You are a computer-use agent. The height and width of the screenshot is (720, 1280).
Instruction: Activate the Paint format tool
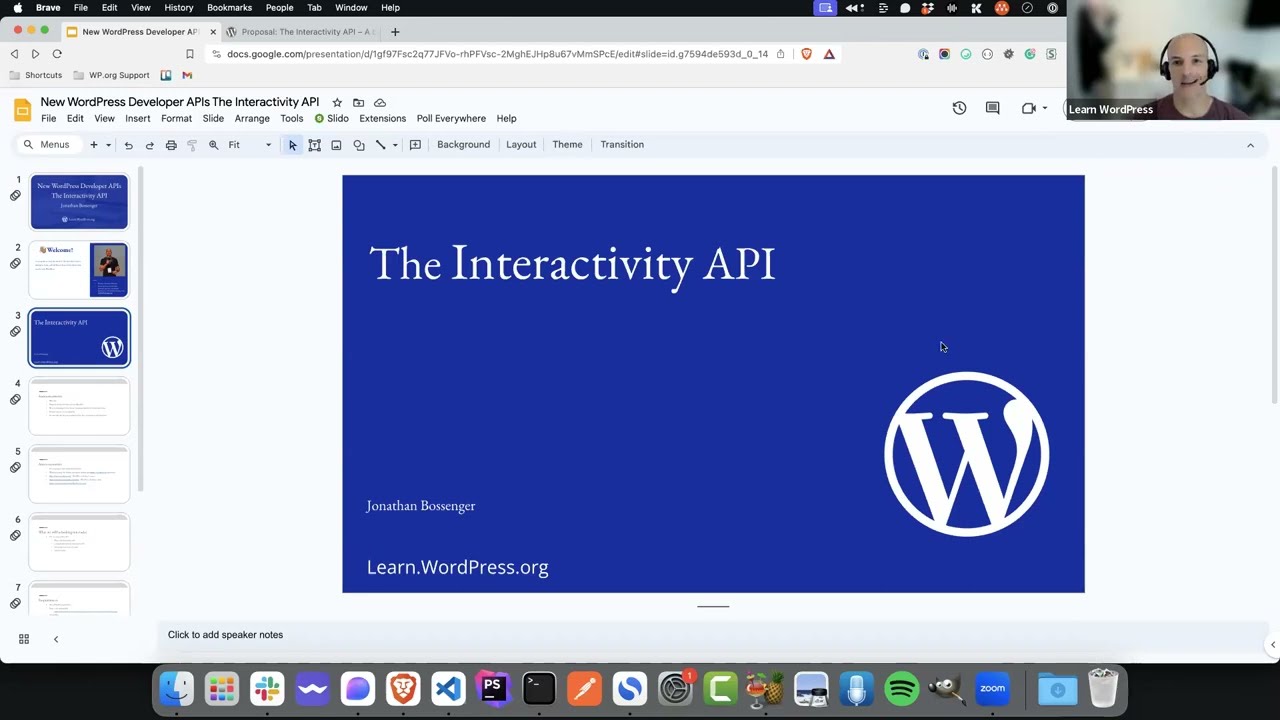(192, 145)
